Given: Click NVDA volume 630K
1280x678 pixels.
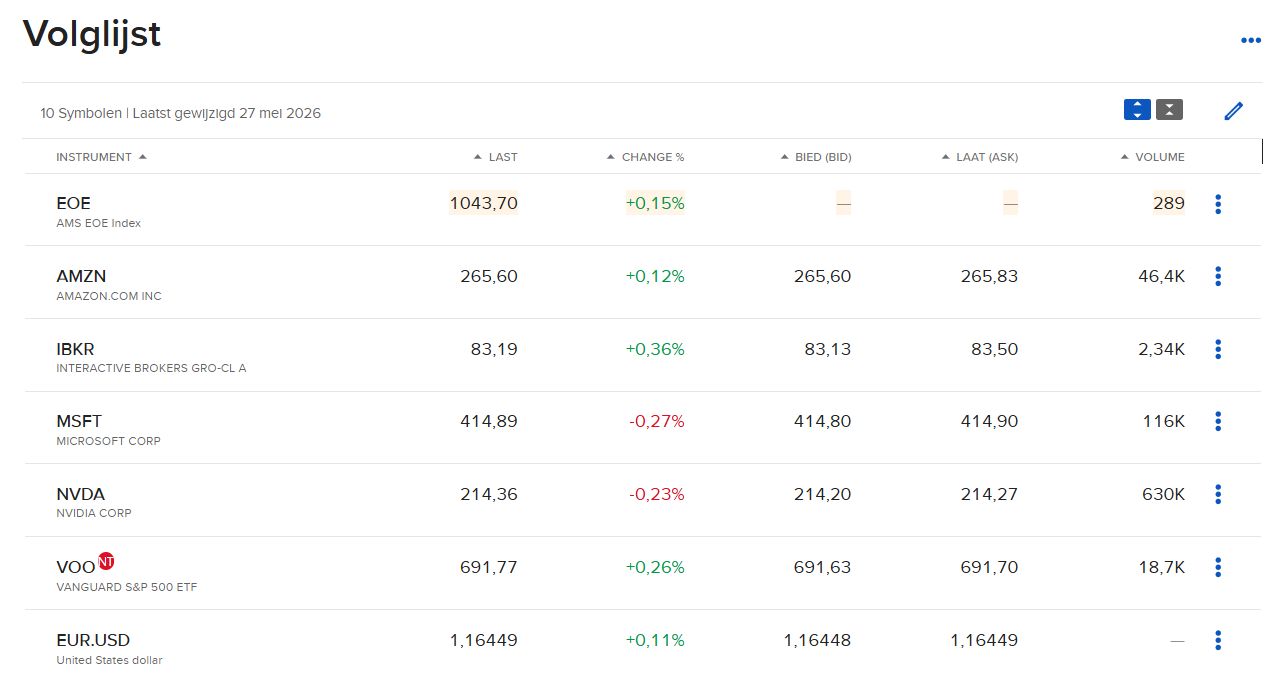Looking at the screenshot, I should 1163,494.
